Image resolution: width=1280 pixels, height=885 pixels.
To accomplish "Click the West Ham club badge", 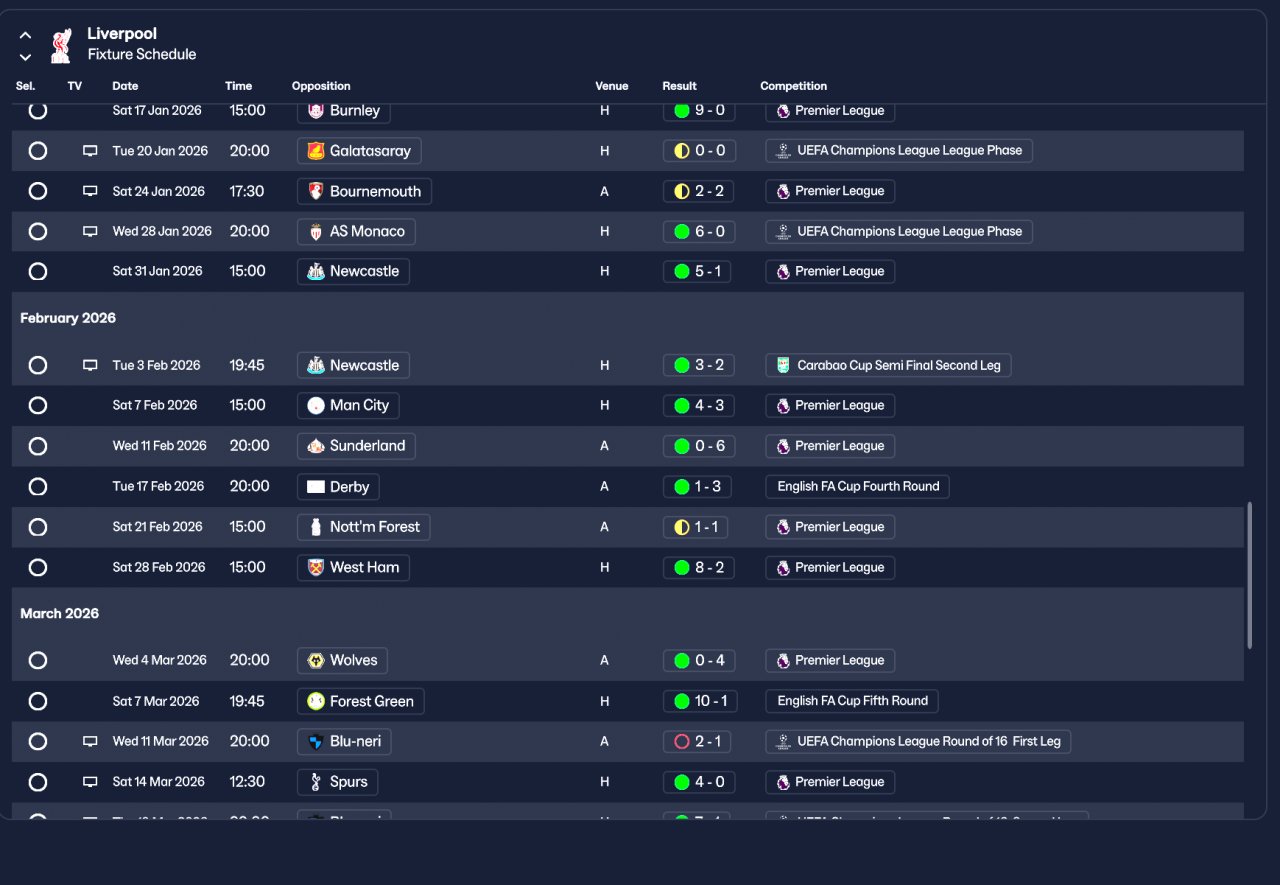I will coord(316,567).
